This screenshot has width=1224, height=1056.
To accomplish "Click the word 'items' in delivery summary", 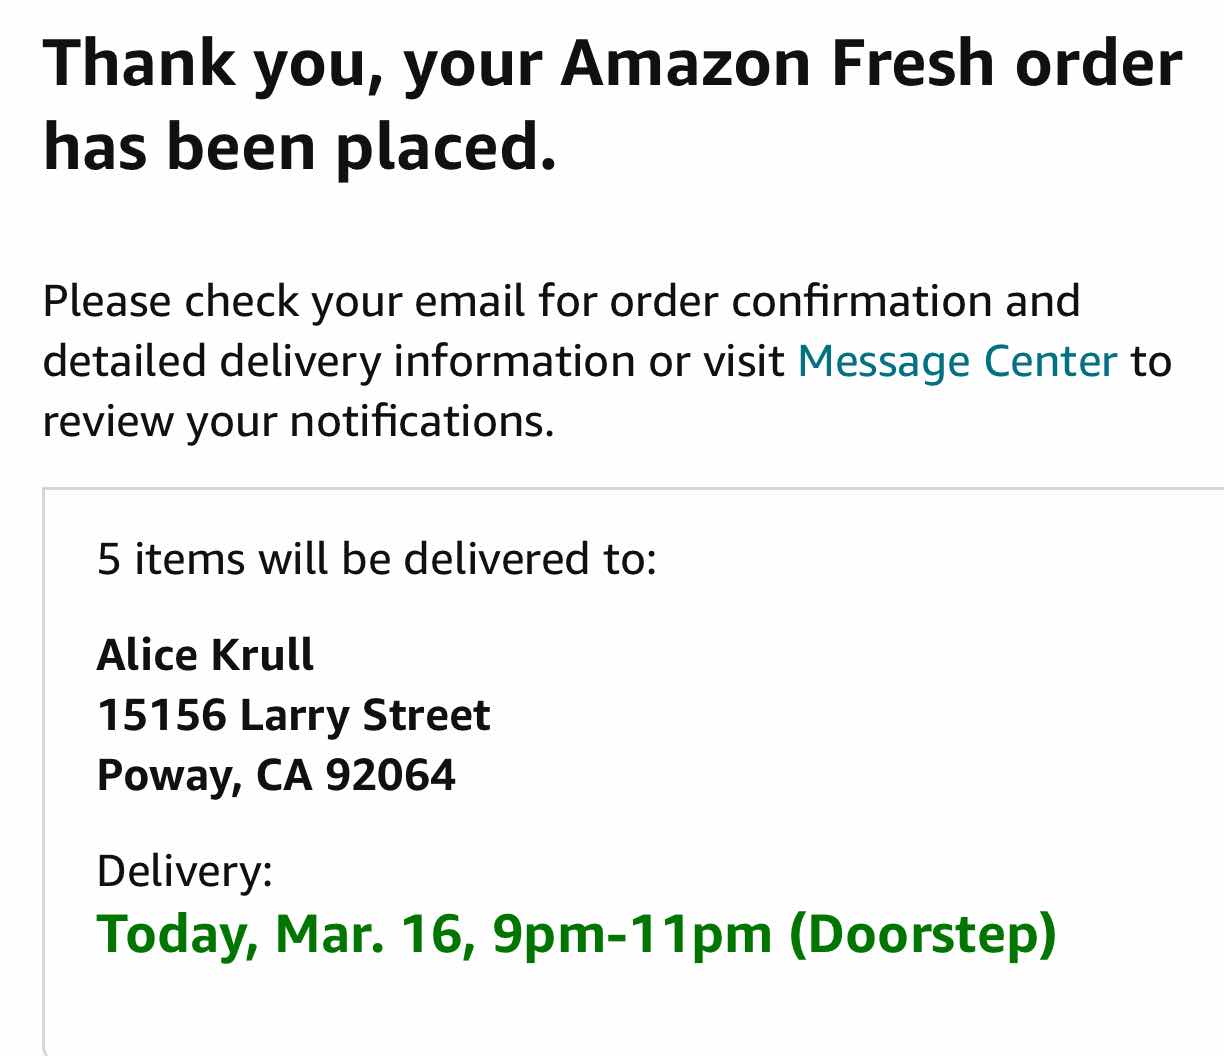I will [x=190, y=559].
